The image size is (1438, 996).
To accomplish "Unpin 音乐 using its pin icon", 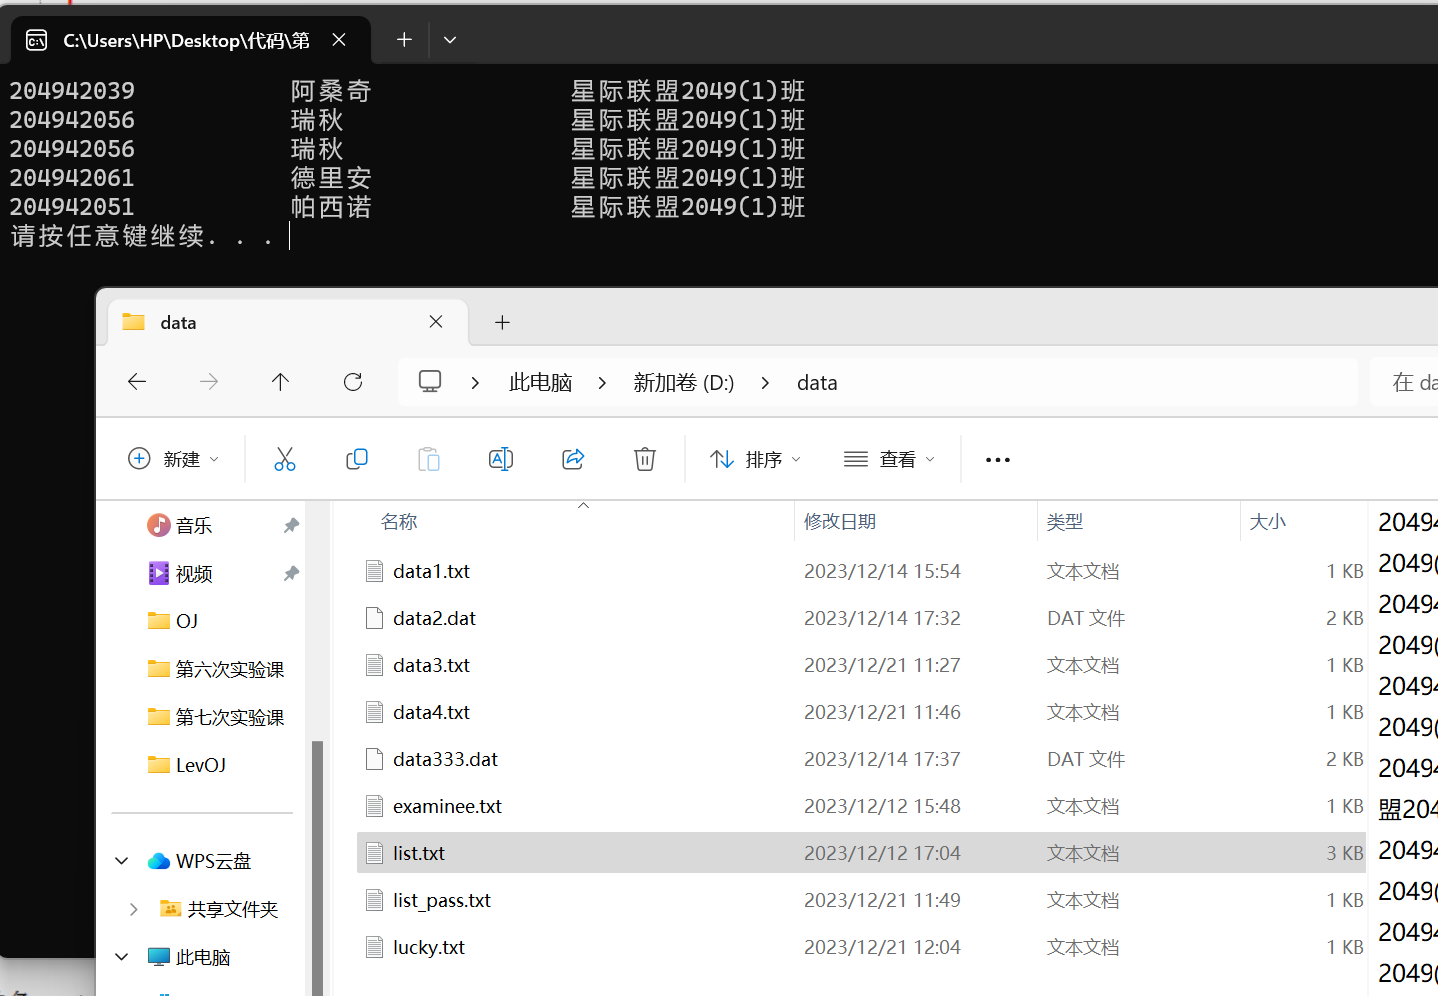I will tap(291, 525).
